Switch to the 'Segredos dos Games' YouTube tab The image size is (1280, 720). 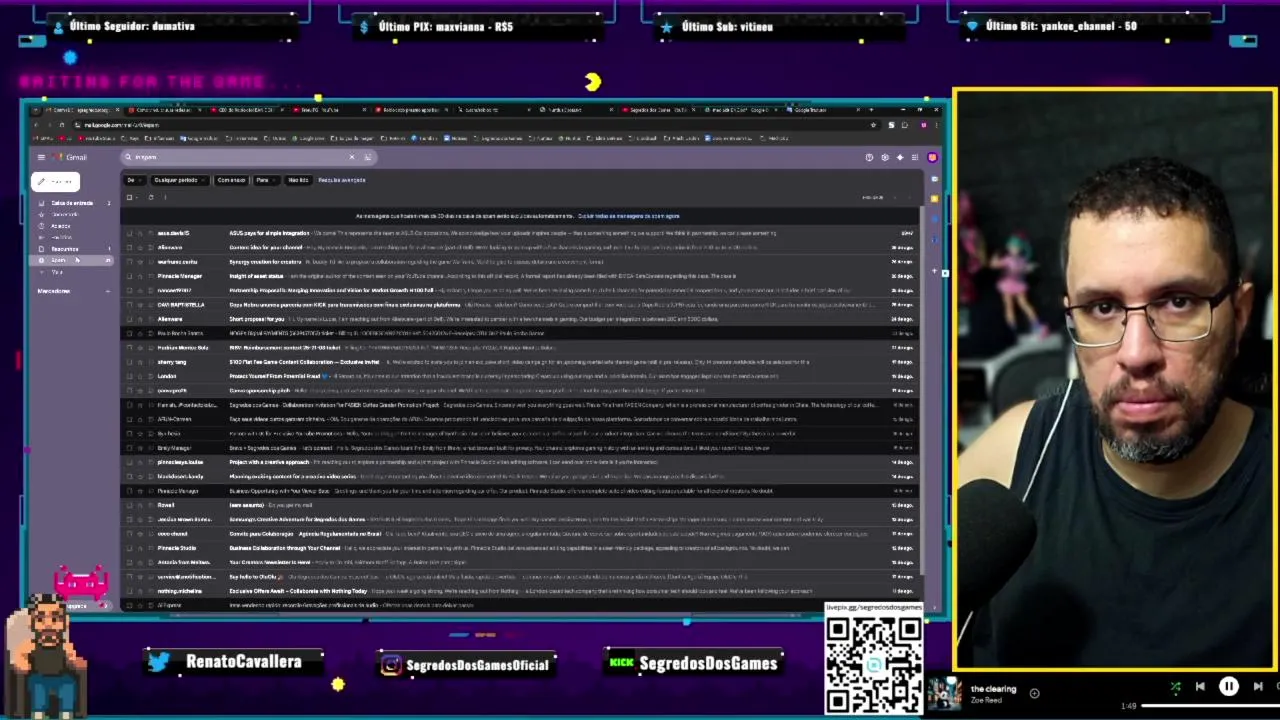[x=658, y=110]
